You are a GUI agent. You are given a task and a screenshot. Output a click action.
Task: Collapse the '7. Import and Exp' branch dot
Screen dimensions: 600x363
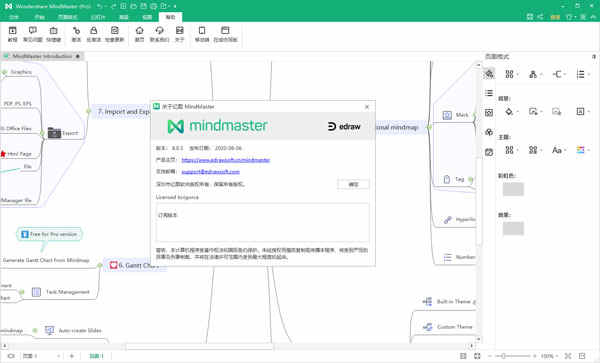[88, 111]
